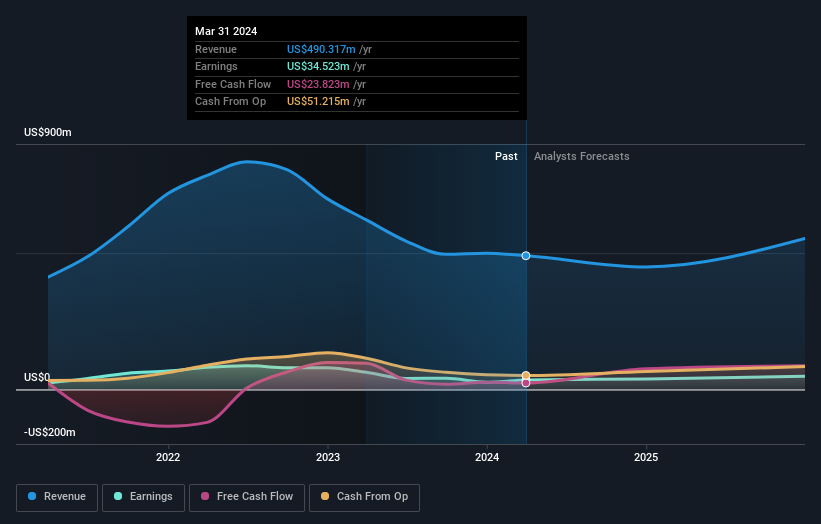Select the 2024 x-axis label

click(487, 457)
